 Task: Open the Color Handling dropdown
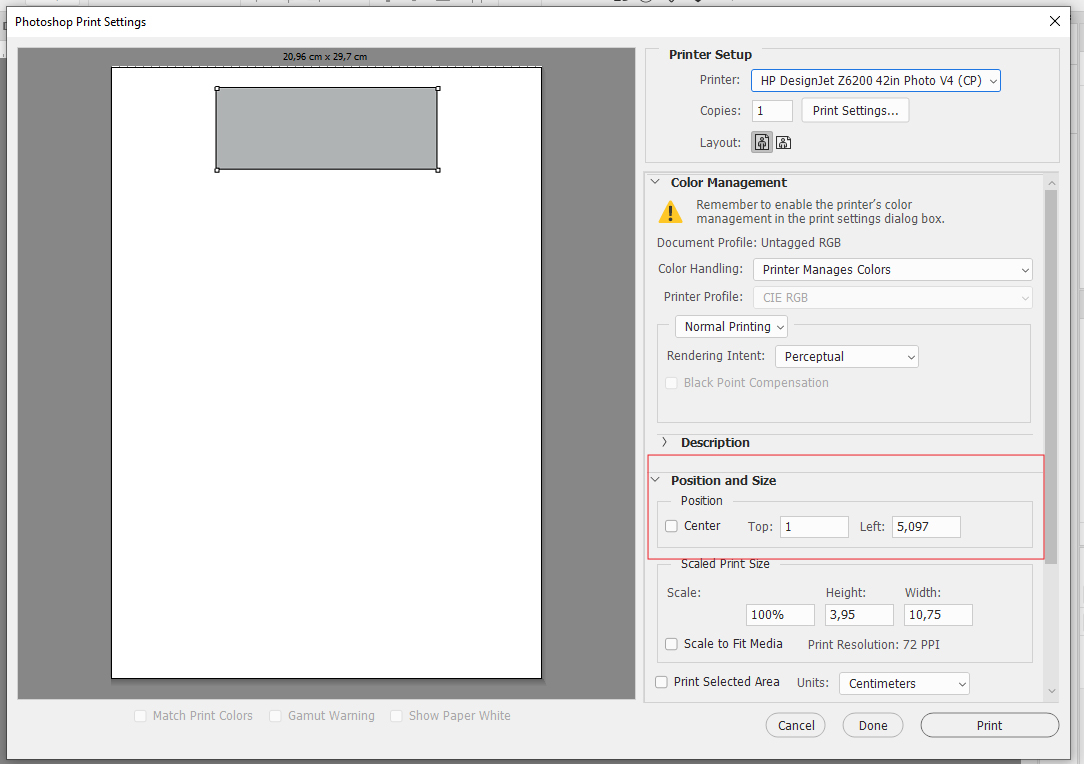click(892, 269)
